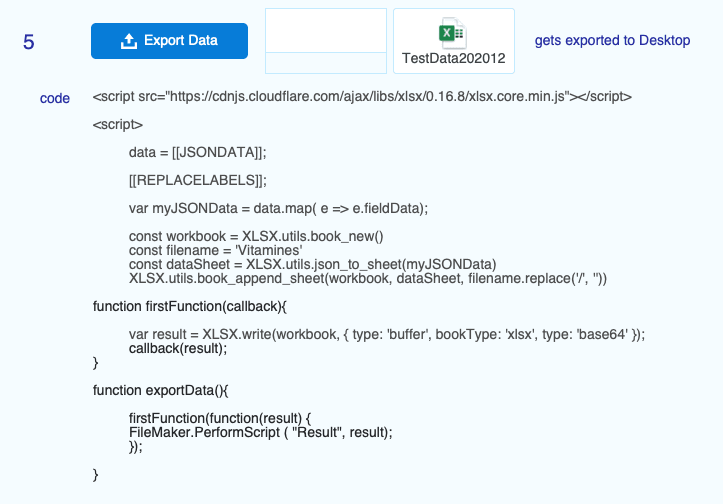Click the 'data = [[JSONDATA]];' line

click(197, 153)
